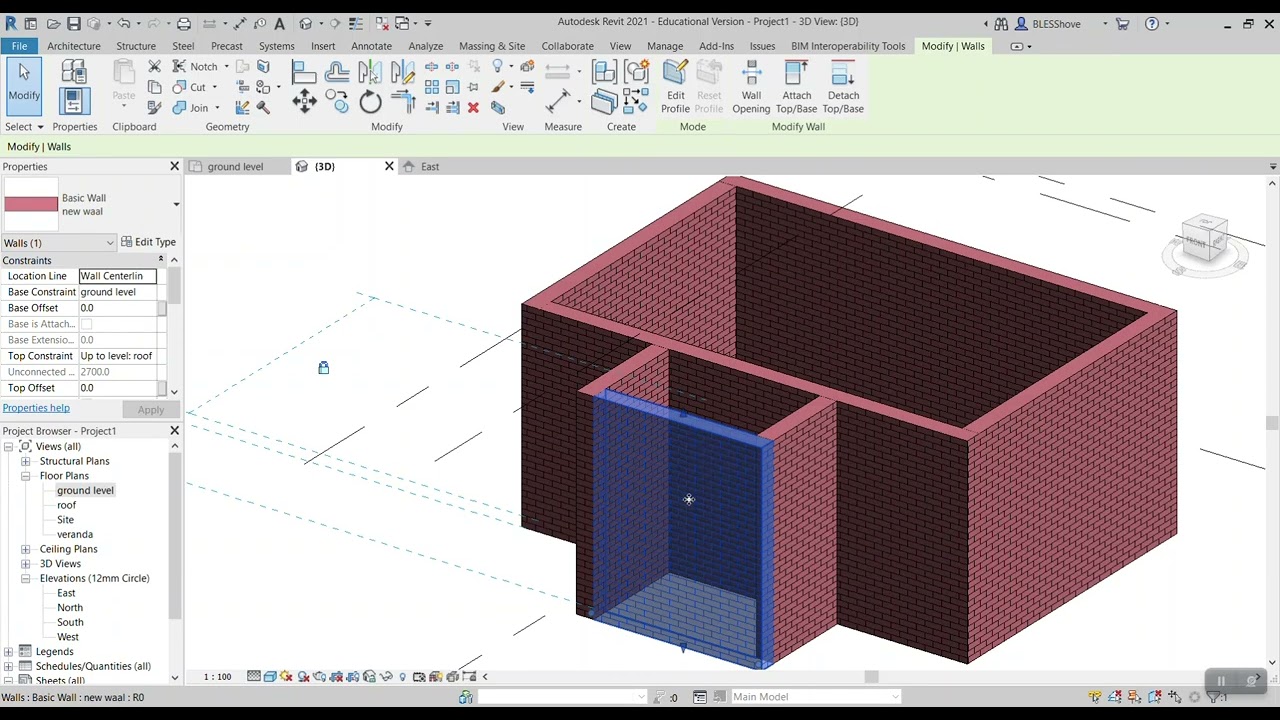Screen dimensions: 1280x720
Task: Open the wall Type Selector dropdown
Action: [x=176, y=205]
